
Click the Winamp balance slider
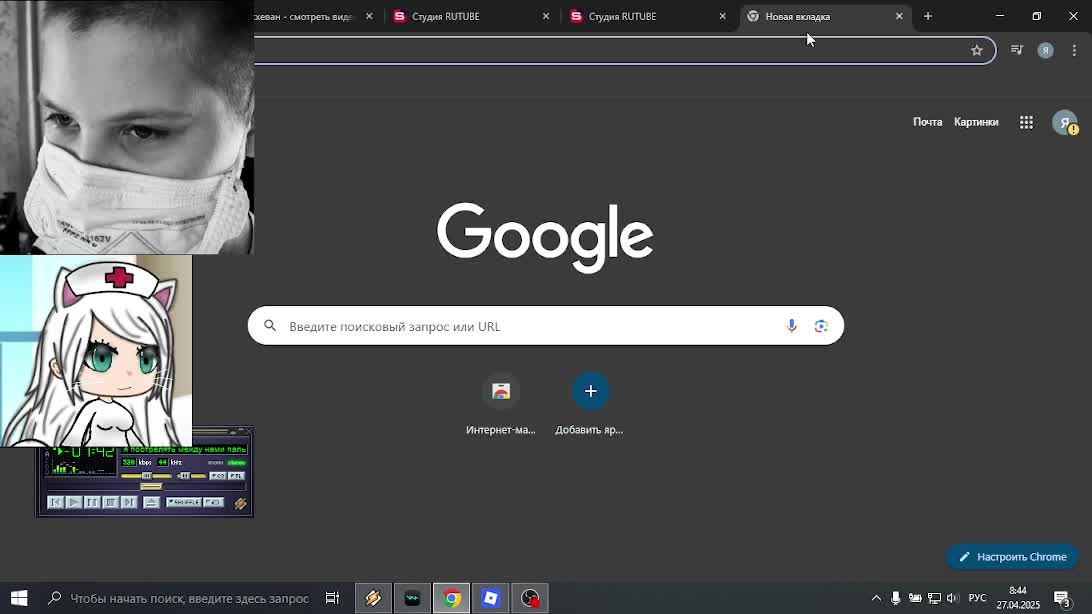(x=191, y=476)
